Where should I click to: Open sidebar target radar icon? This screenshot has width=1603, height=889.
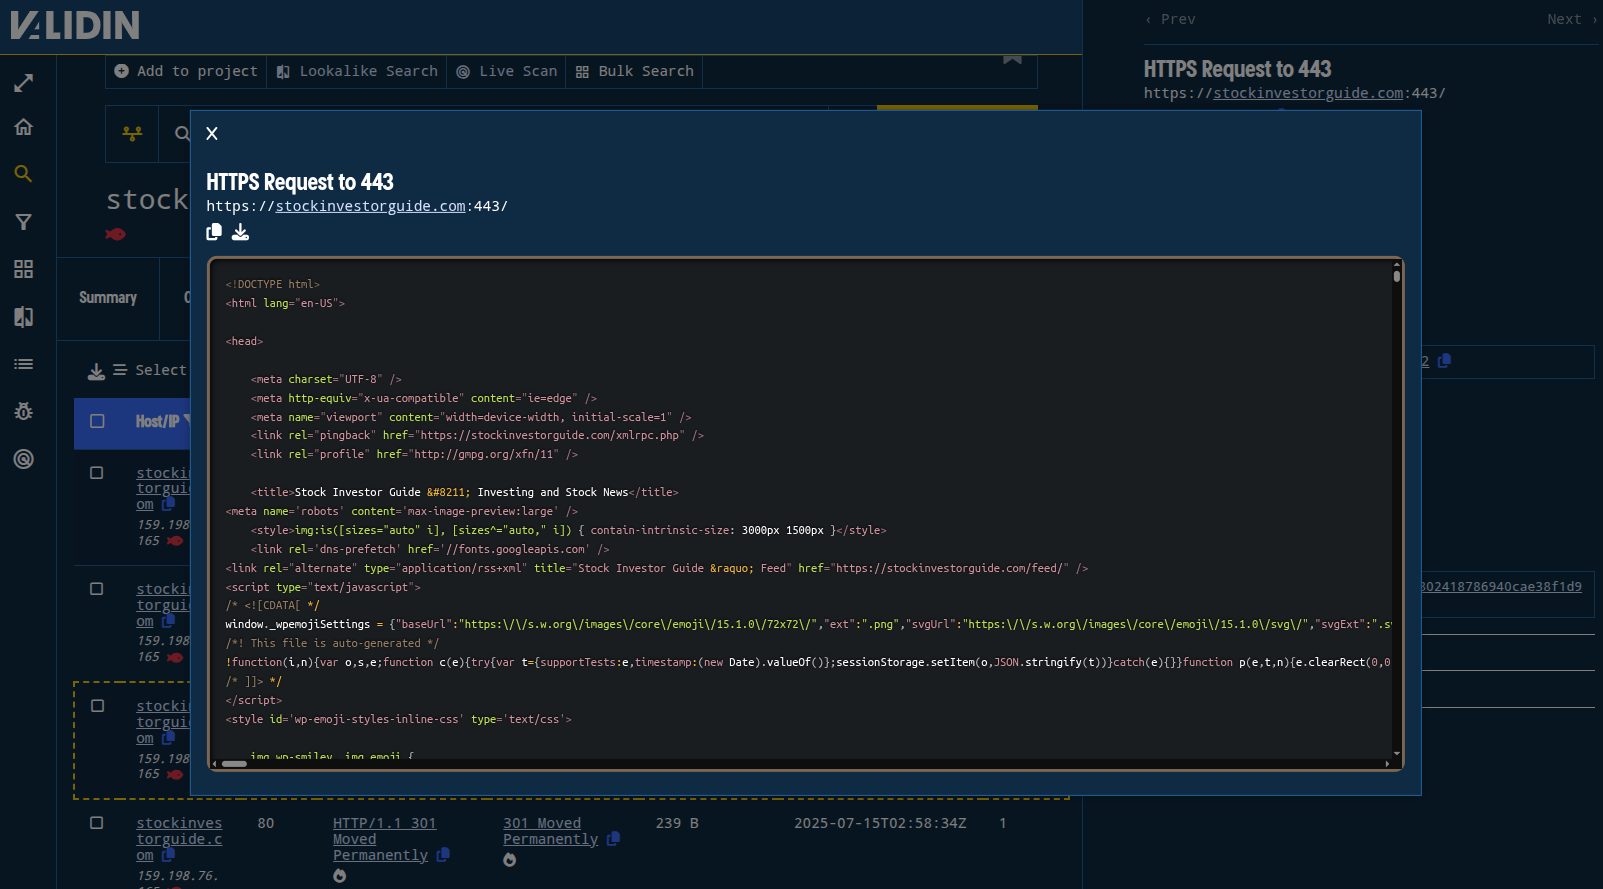[x=23, y=459]
